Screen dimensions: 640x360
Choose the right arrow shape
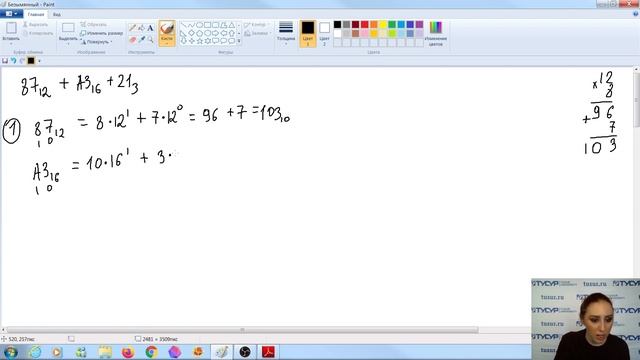click(216, 33)
